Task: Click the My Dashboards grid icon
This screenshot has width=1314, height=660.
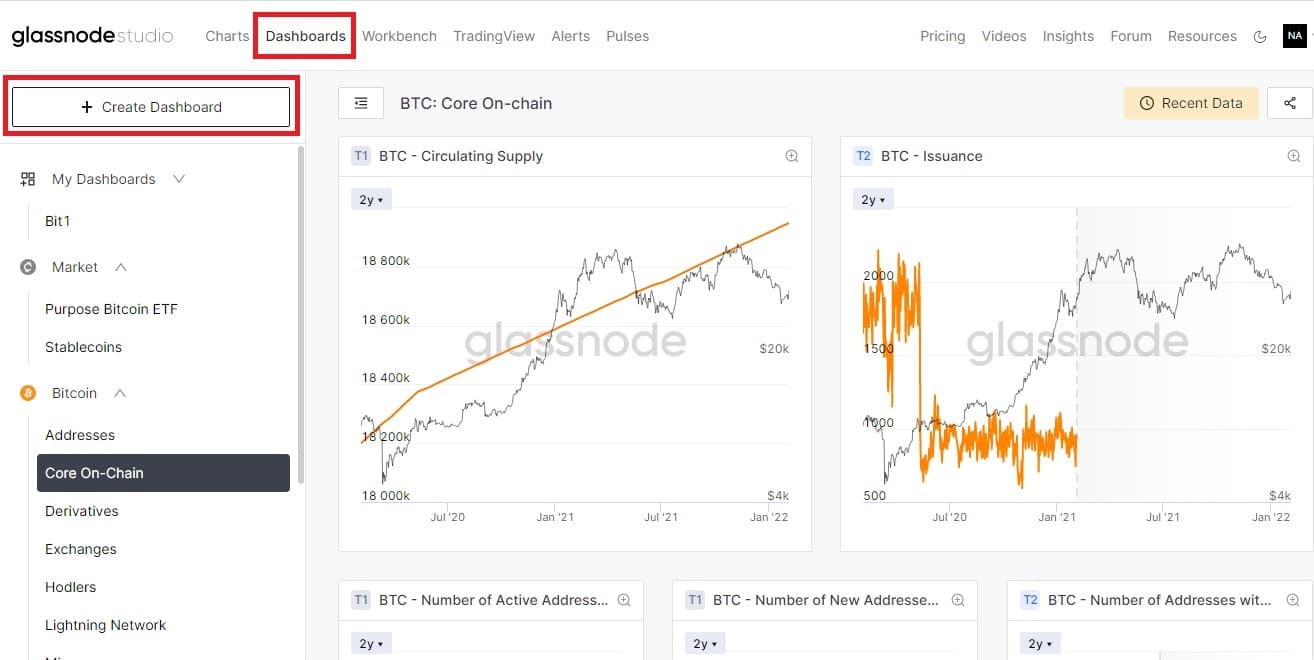Action: tap(28, 179)
